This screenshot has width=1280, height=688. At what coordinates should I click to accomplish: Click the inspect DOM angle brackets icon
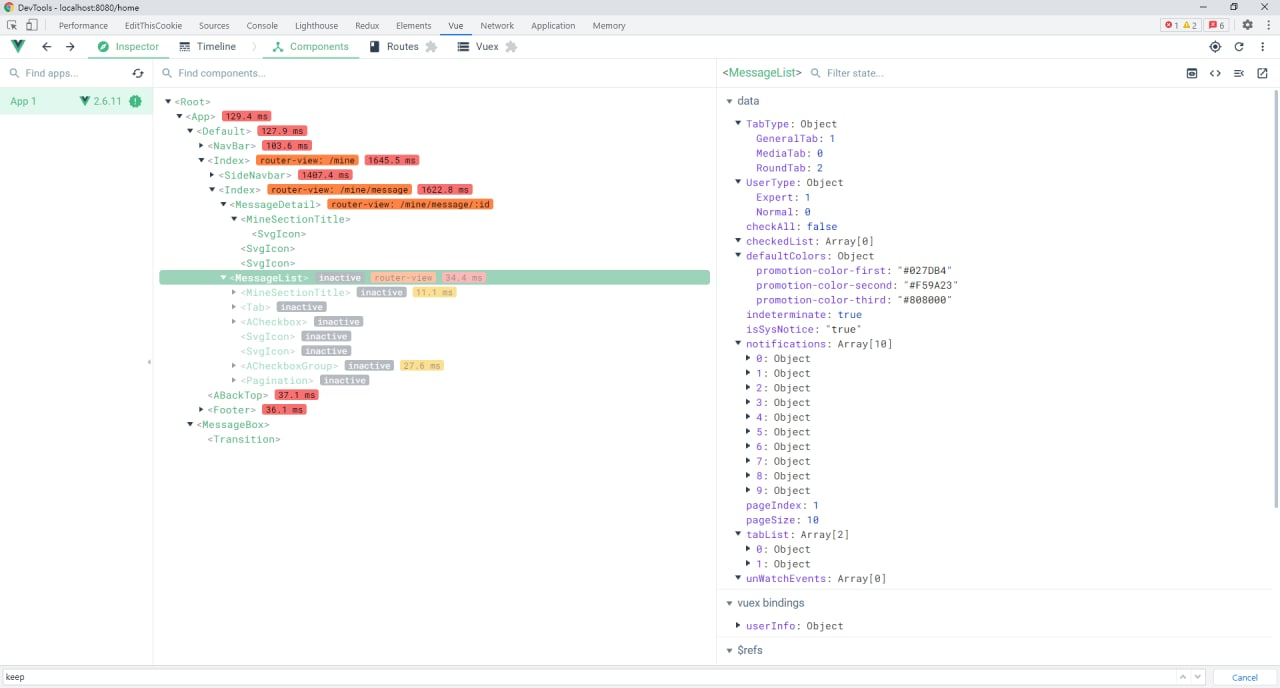click(1215, 73)
